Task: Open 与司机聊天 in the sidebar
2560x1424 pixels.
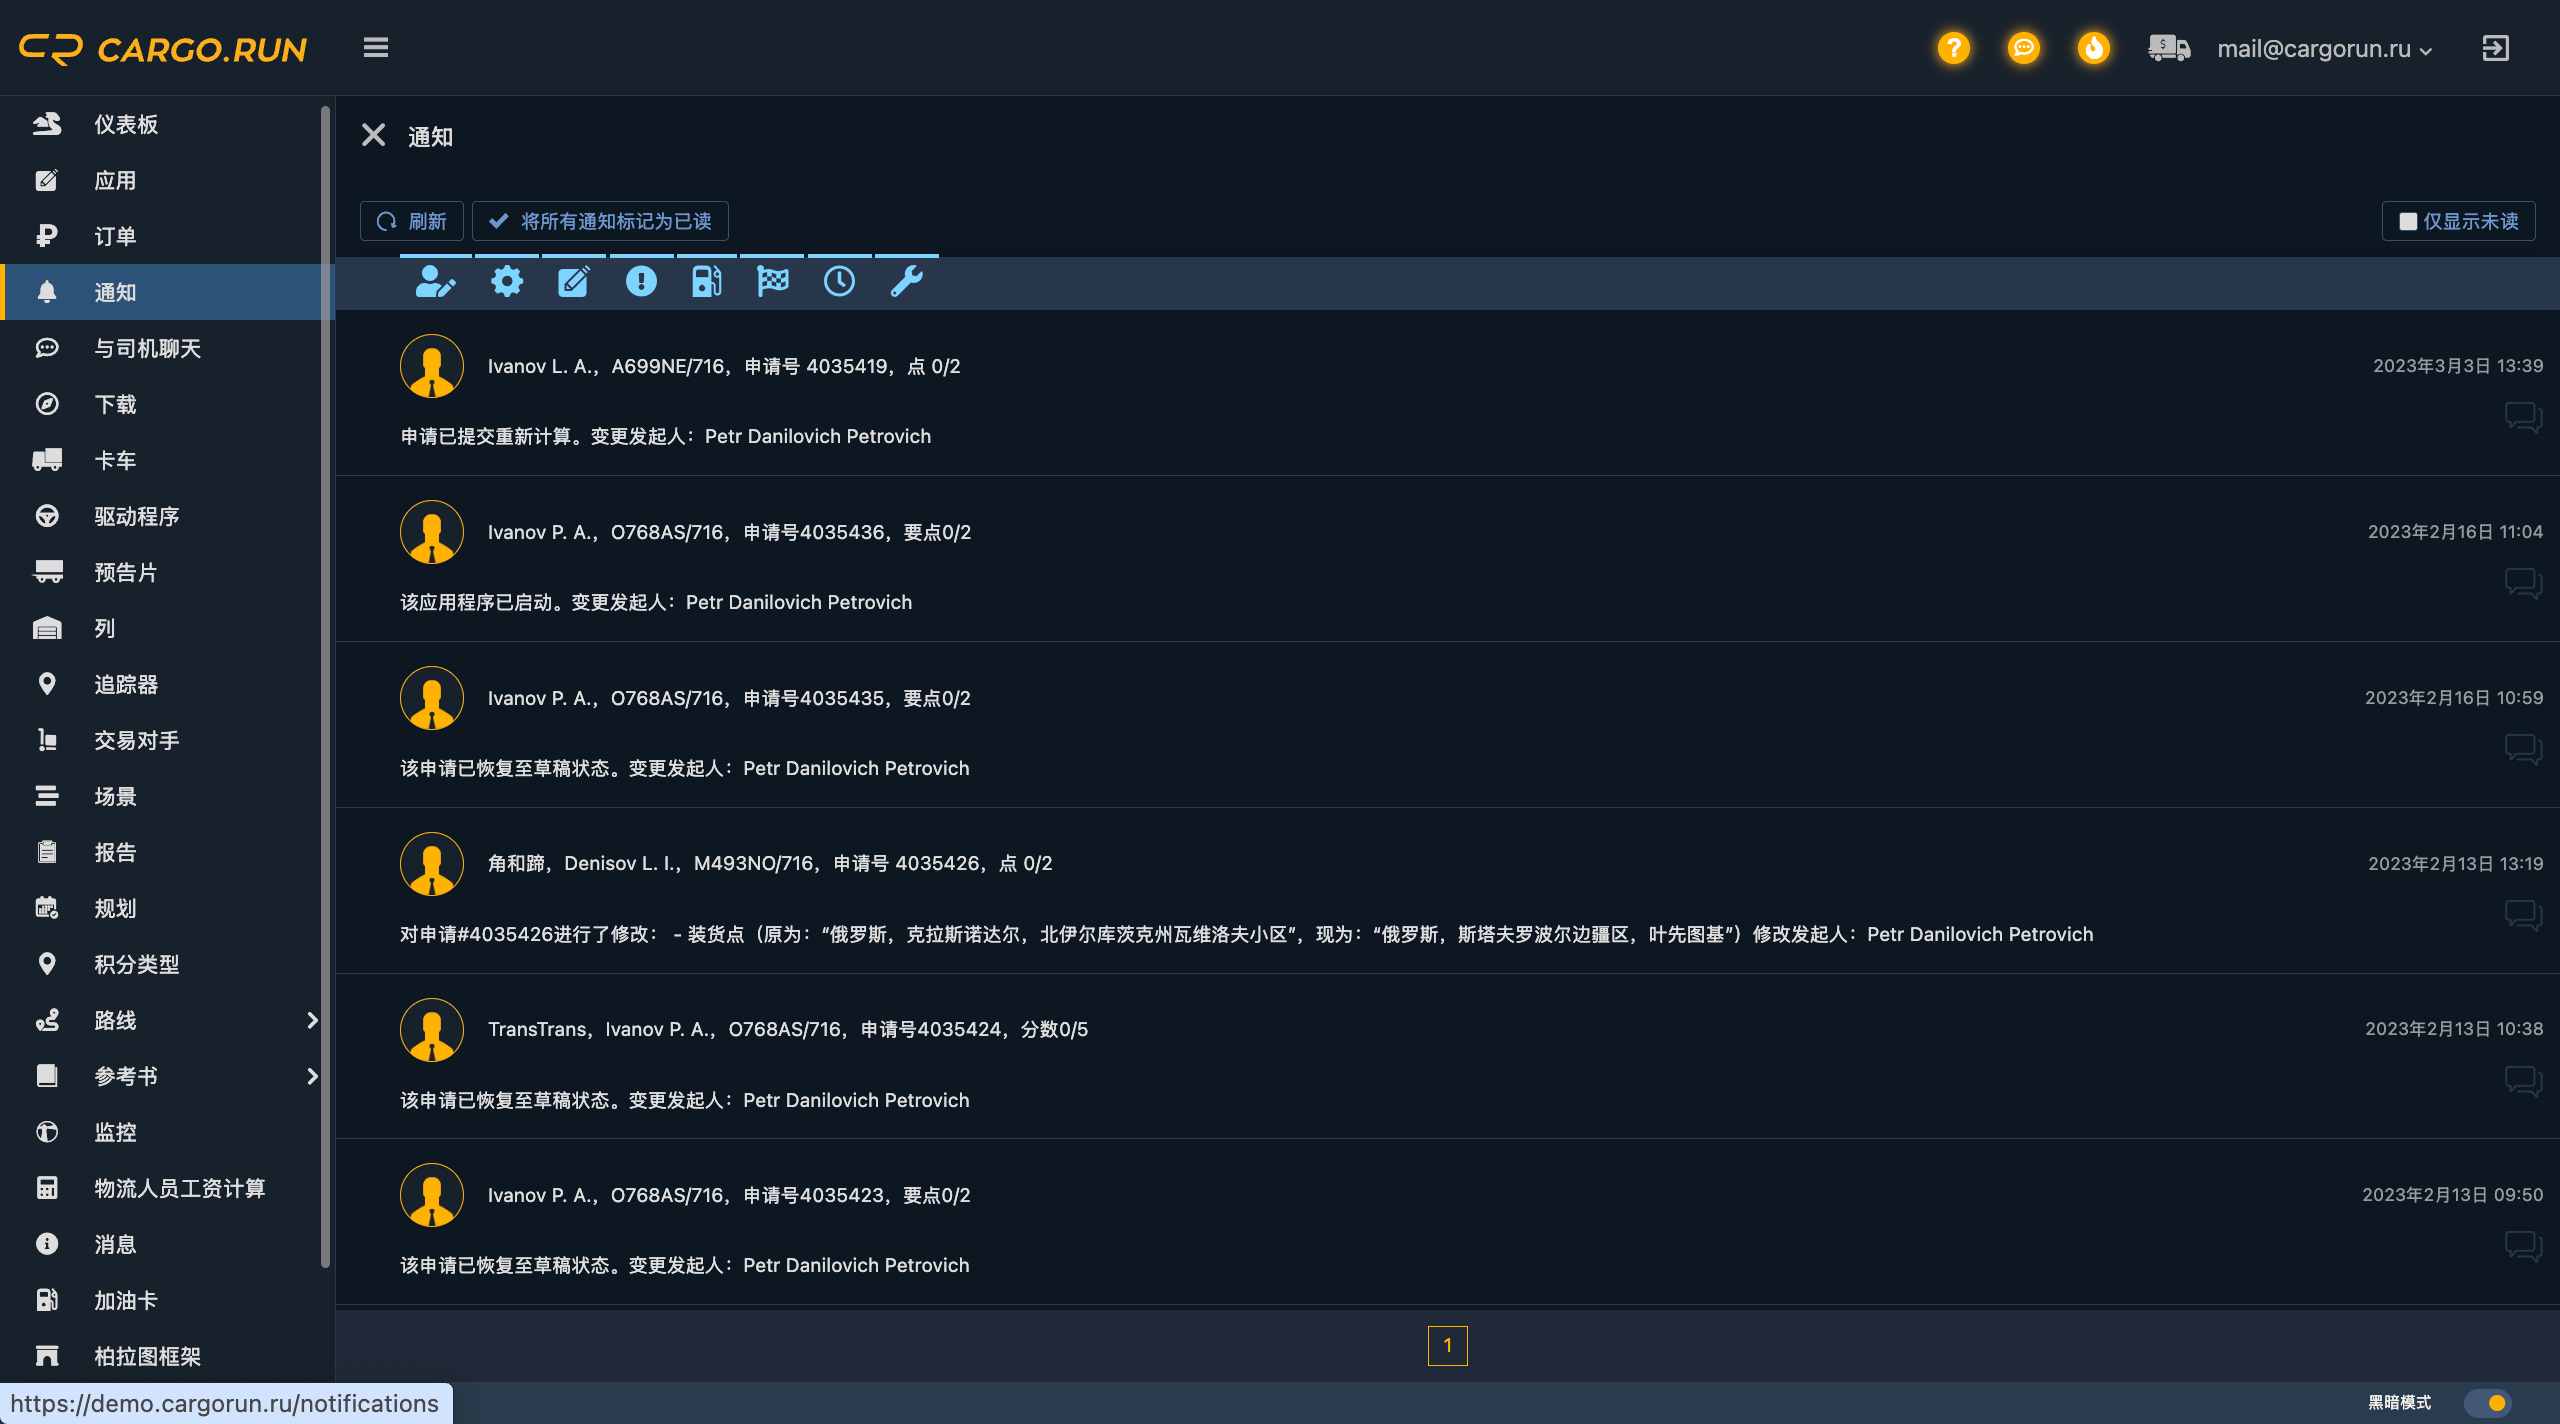Action: 148,348
